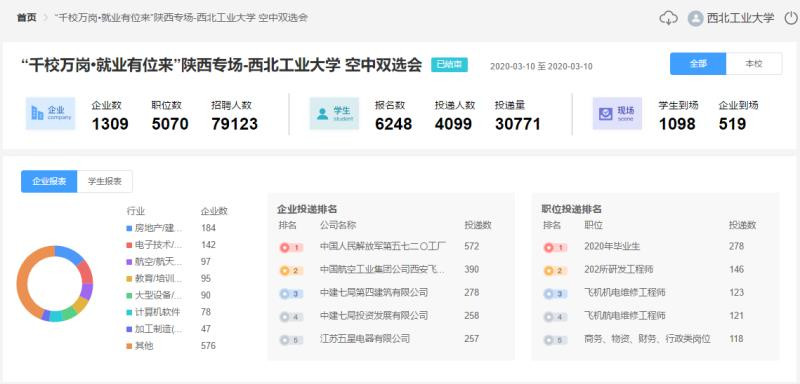Click position 飞机机电维修工程师
Viewport: 800px width, 384px height.
click(624, 293)
